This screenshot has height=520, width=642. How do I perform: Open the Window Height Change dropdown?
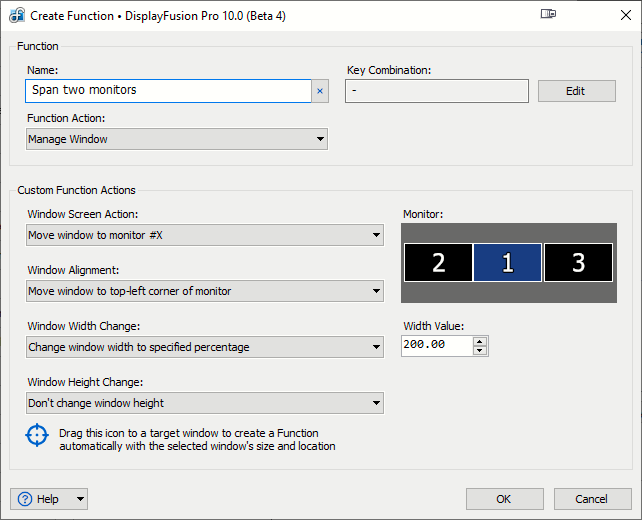(205, 403)
